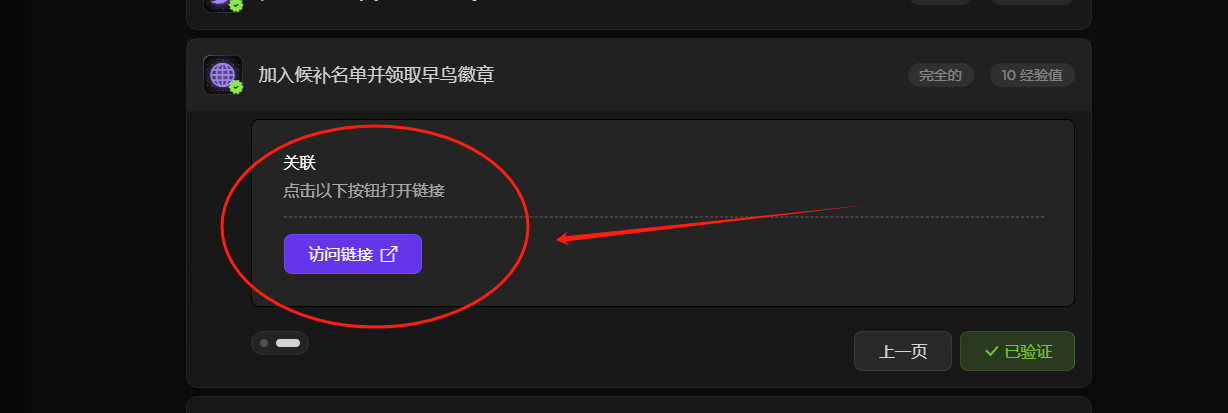Click the 关联 heading
This screenshot has width=1228, height=413.
tap(300, 163)
